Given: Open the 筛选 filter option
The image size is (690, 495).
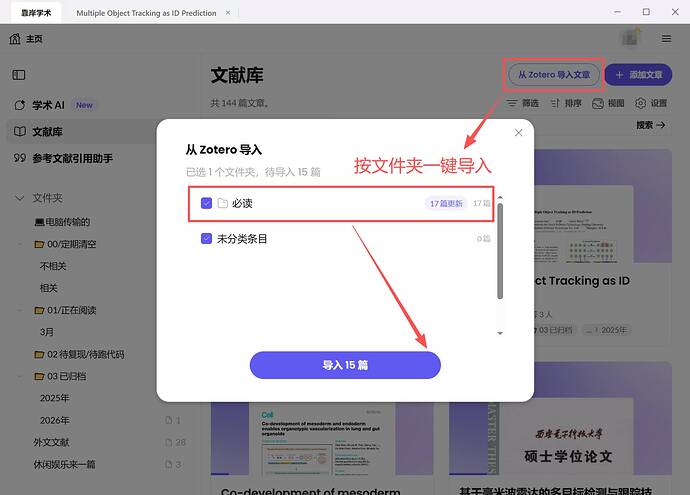Looking at the screenshot, I should click(x=523, y=103).
